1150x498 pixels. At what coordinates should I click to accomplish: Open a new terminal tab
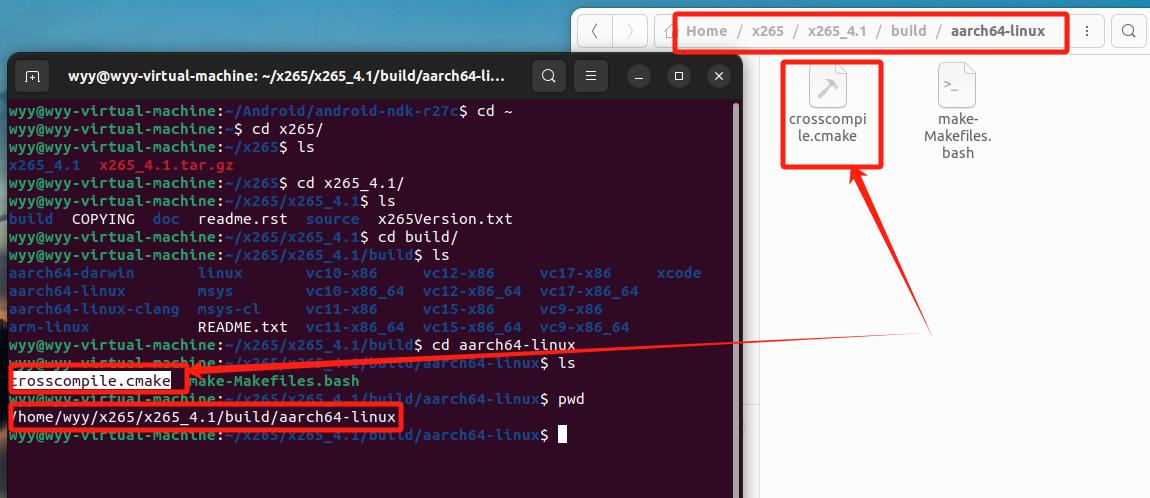pos(32,76)
